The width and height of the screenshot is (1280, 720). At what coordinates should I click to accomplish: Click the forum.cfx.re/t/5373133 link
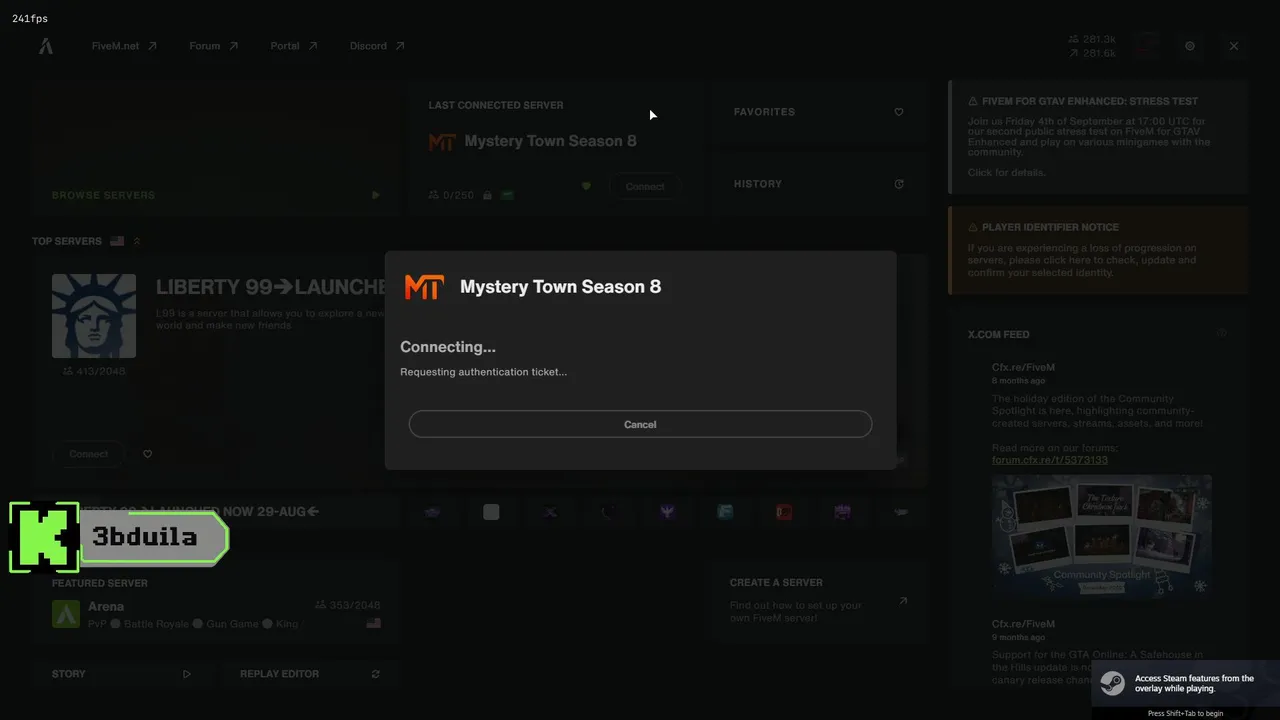[x=1050, y=460]
